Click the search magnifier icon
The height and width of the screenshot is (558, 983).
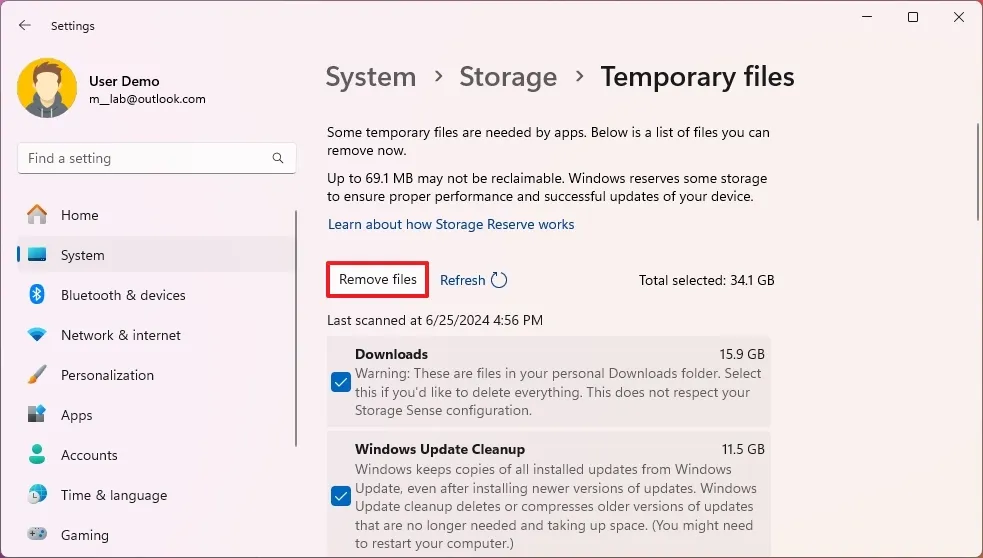(278, 158)
